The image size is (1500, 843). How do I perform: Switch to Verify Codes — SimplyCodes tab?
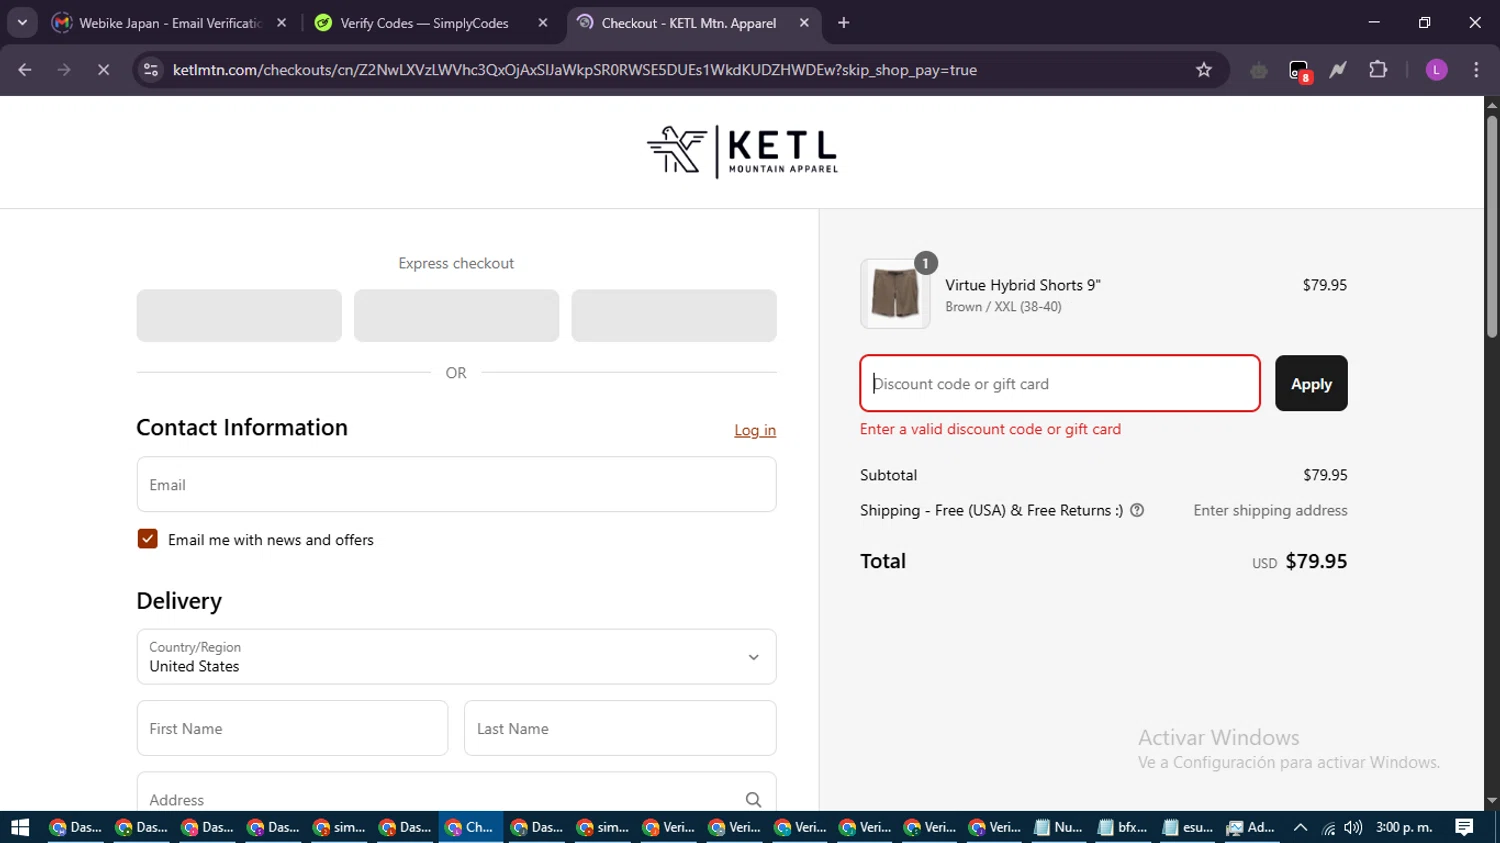tap(424, 23)
